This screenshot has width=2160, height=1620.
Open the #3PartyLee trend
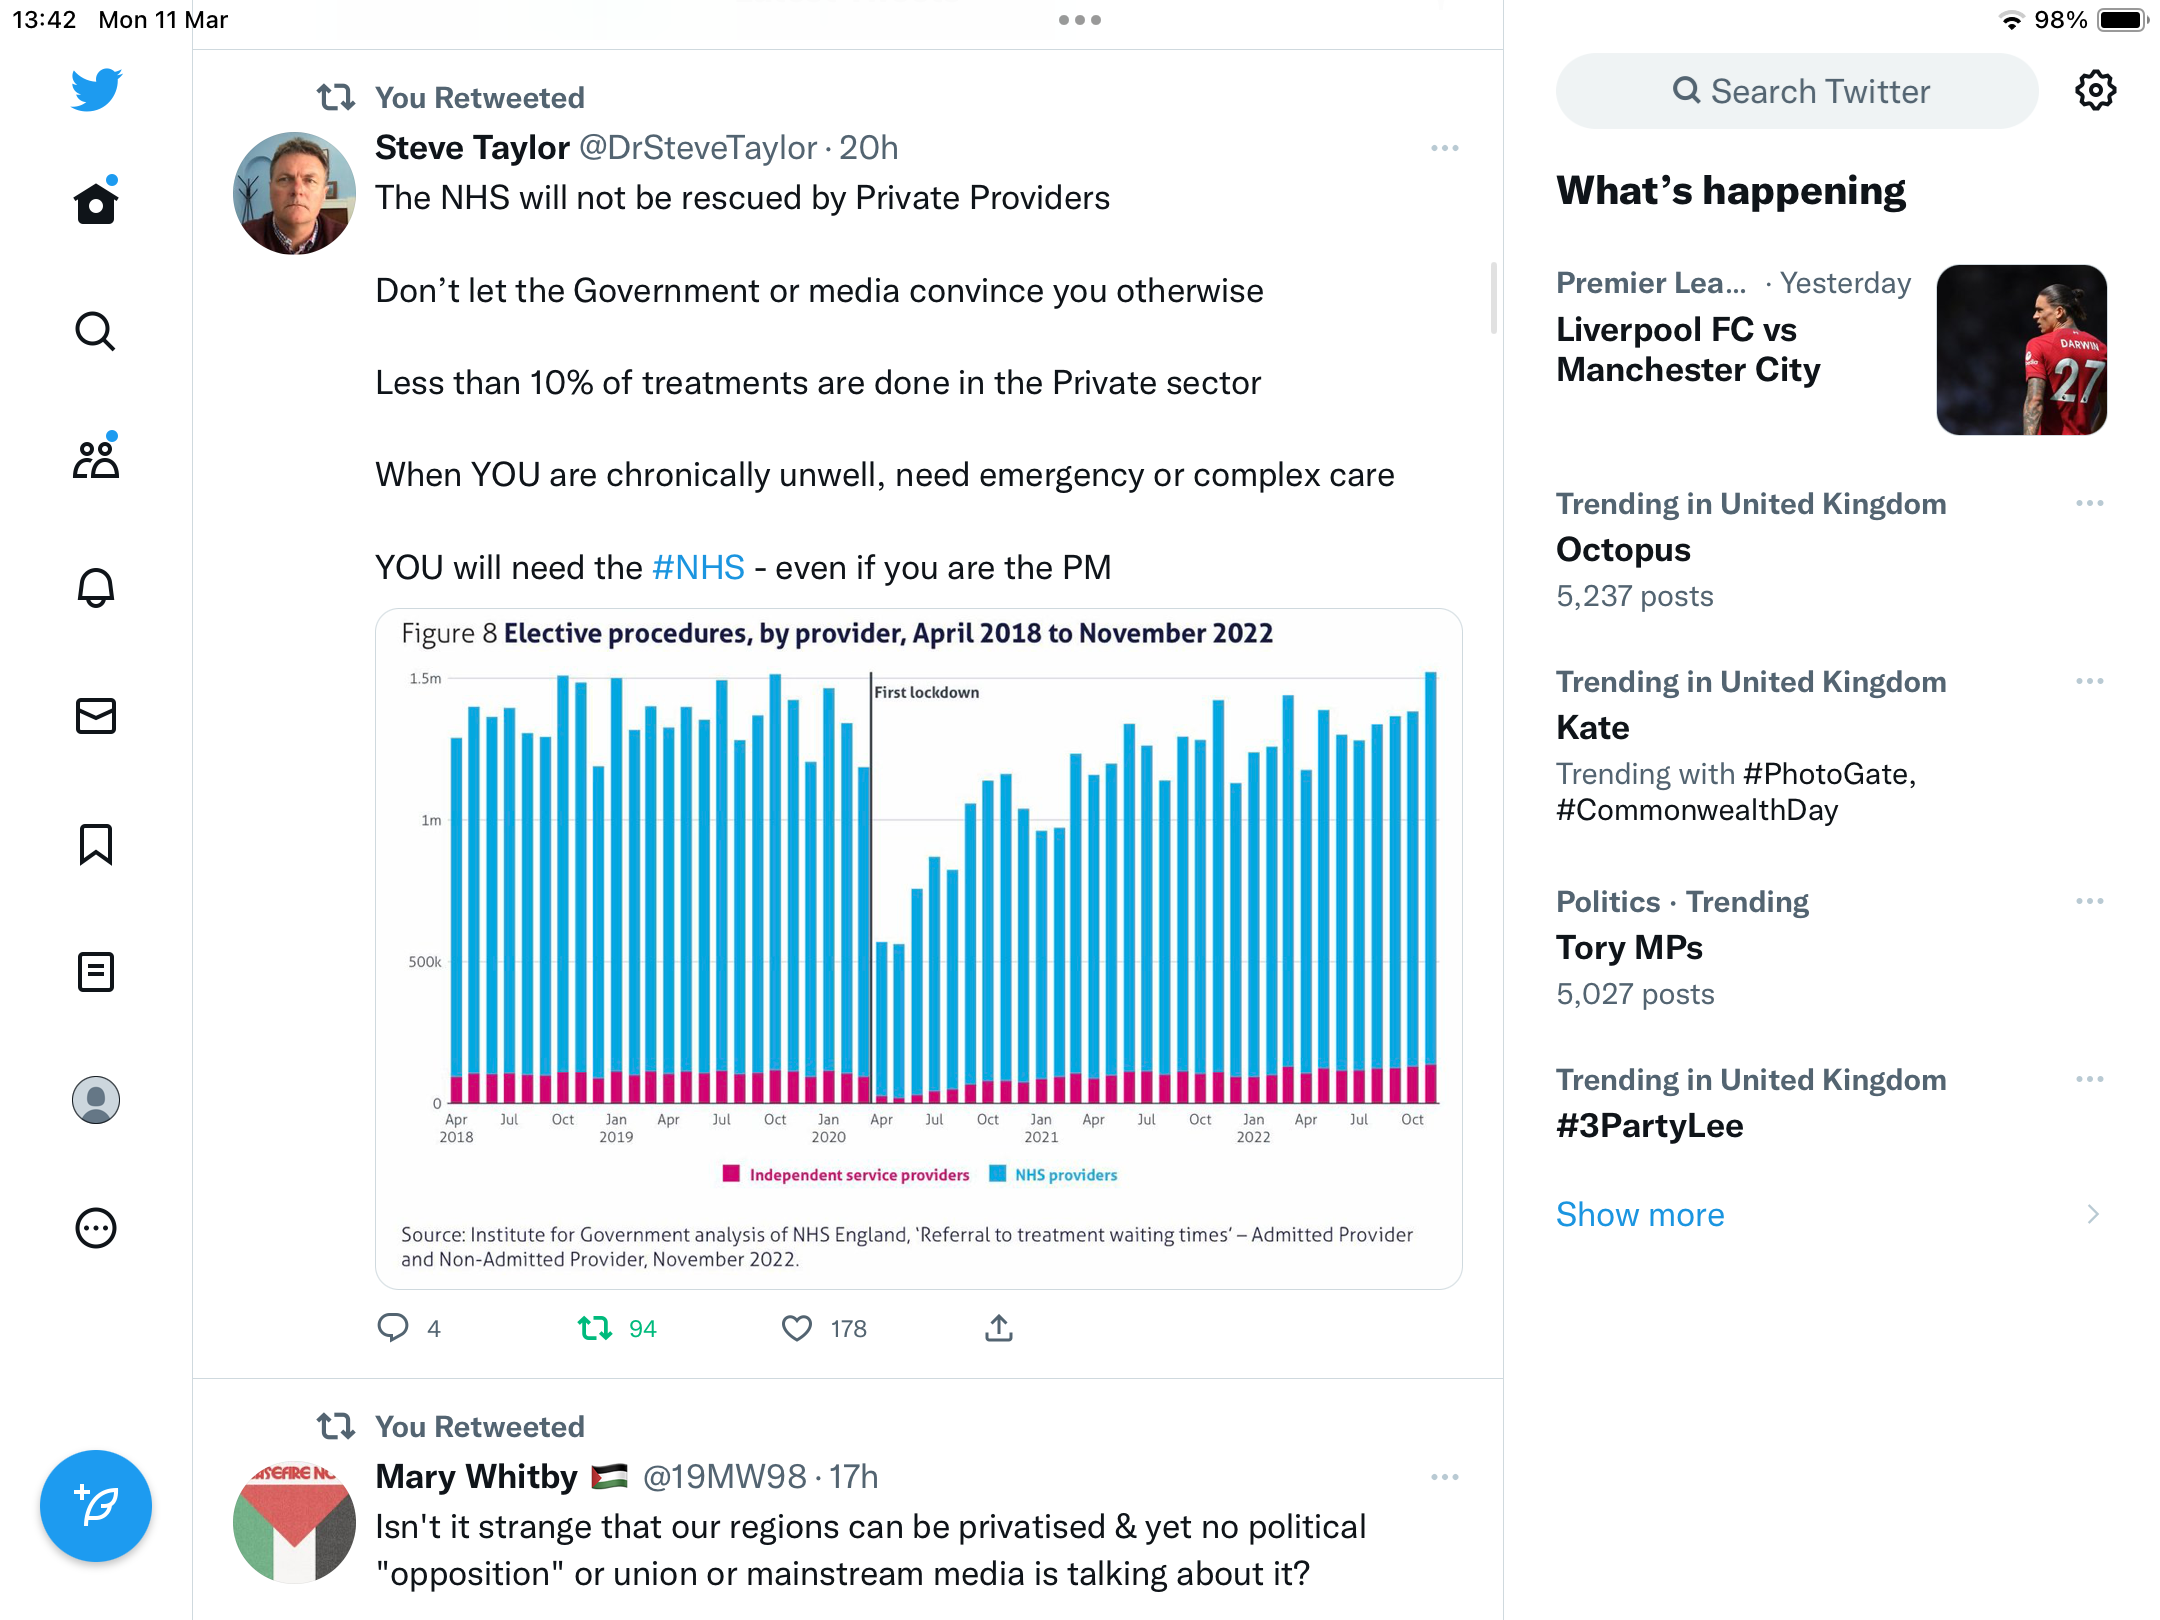[1650, 1125]
